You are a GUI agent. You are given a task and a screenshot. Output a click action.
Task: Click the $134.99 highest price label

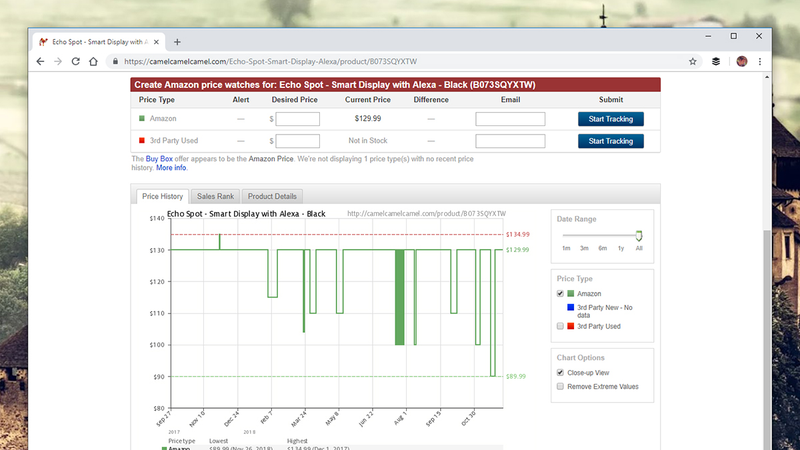click(518, 235)
